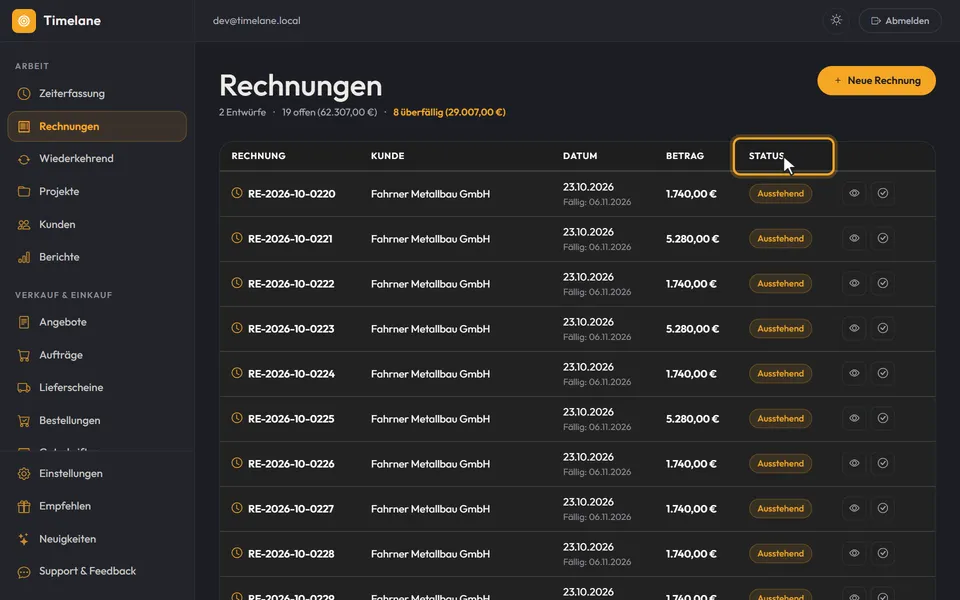
Task: Click the Support & Feedback chat icon
Action: 24,572
